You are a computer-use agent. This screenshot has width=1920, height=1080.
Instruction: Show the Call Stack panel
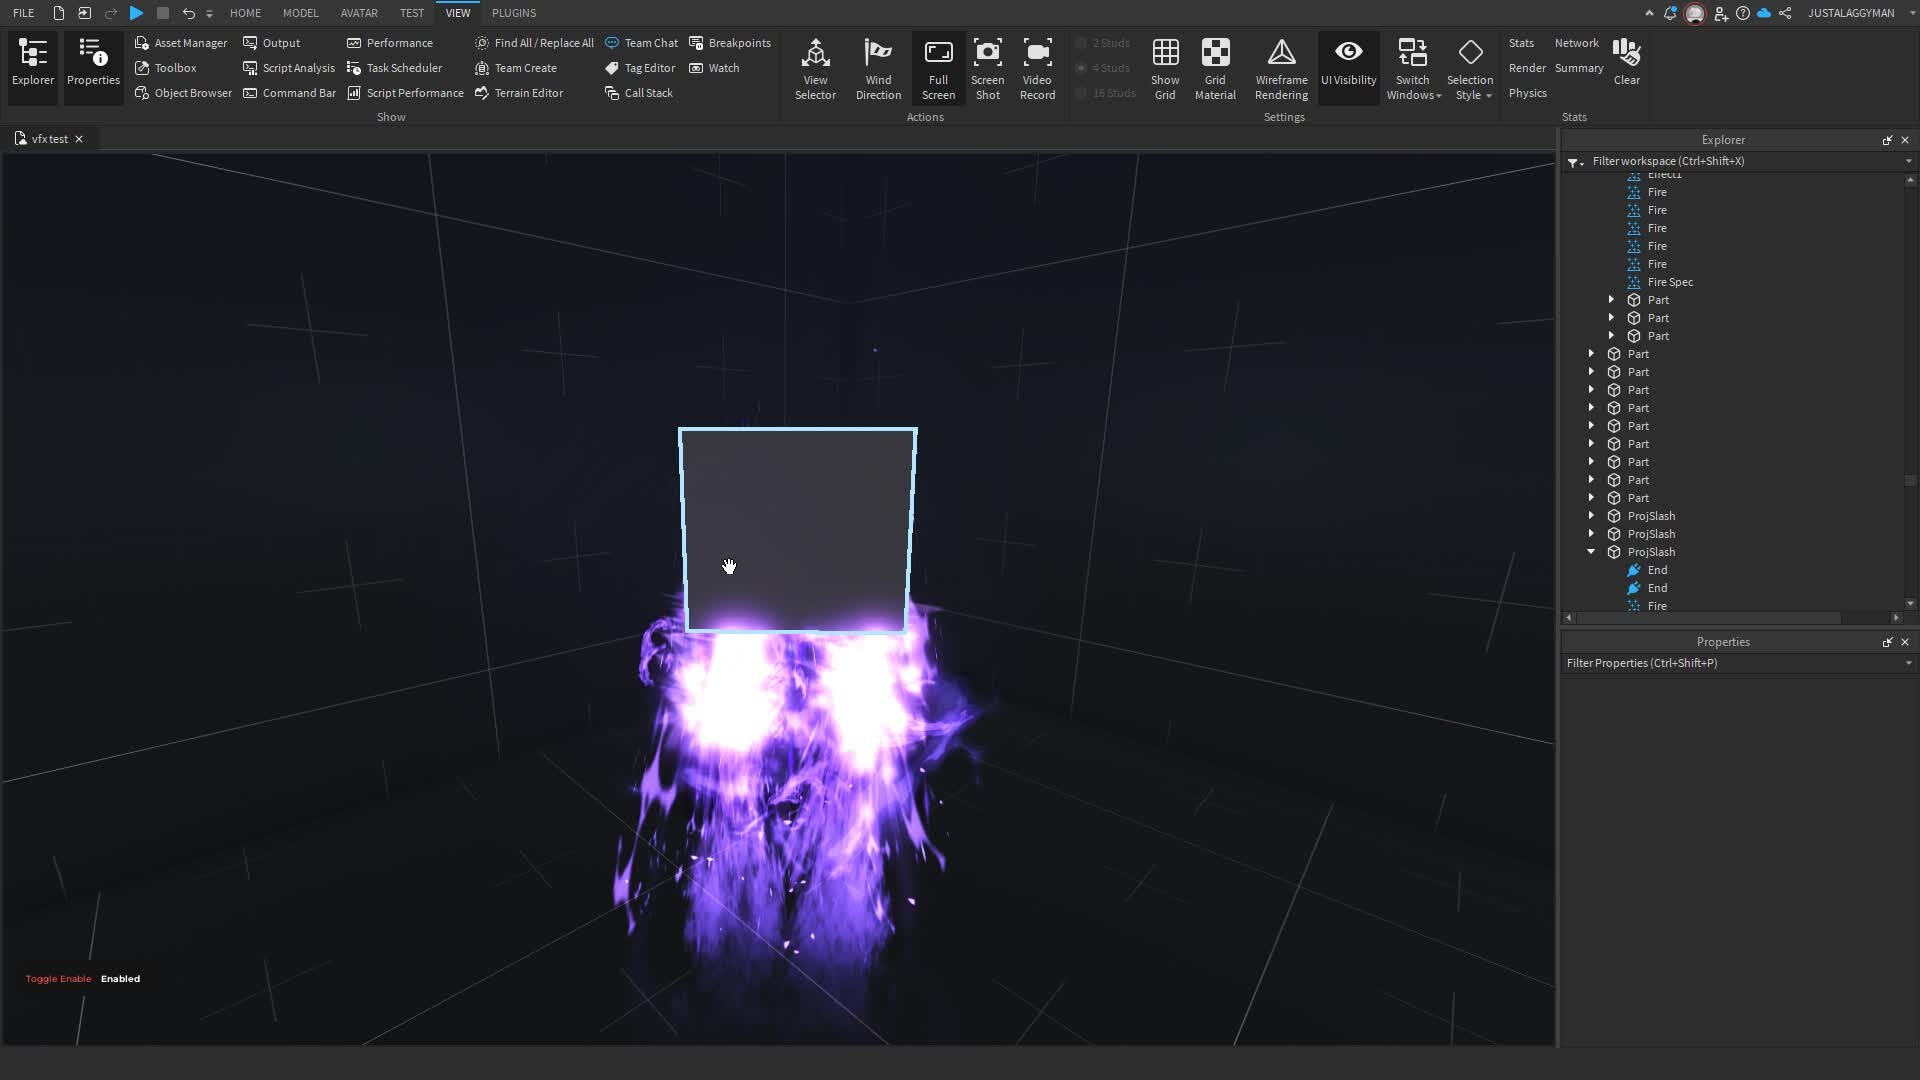tap(639, 93)
